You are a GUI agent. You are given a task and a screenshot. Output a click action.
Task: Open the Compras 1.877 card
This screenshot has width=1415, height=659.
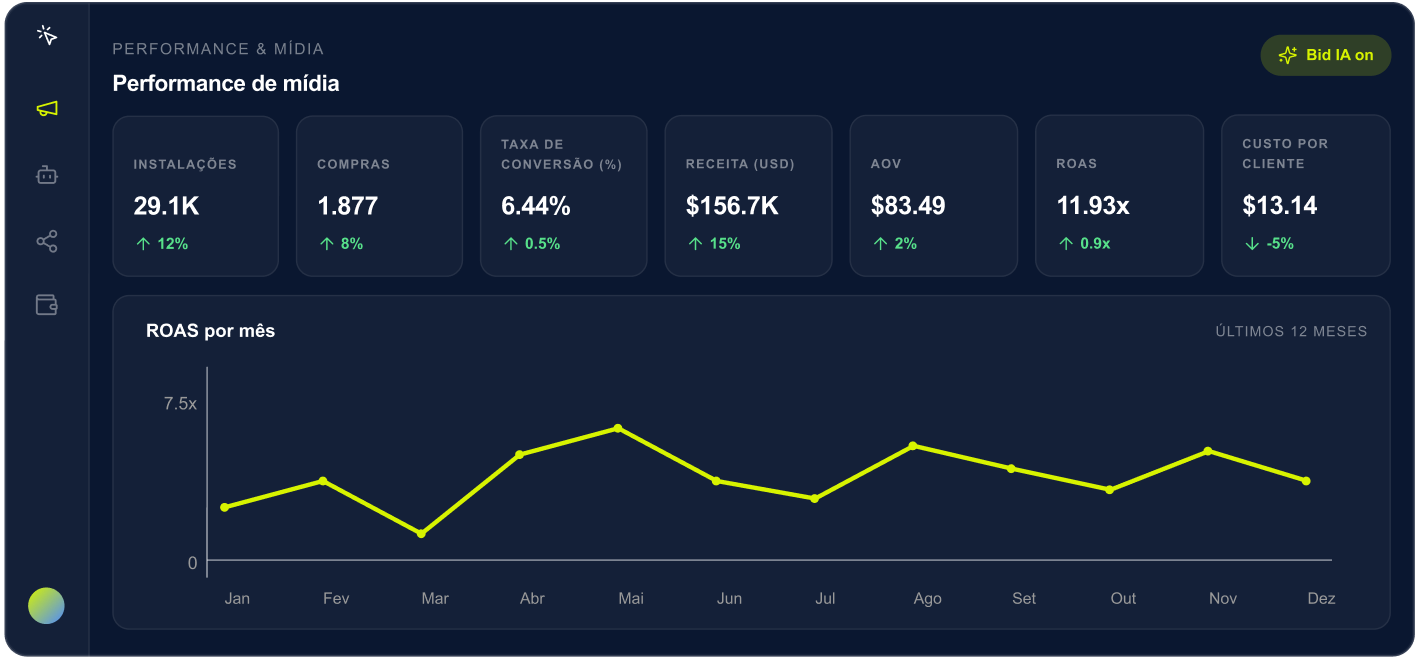pyautogui.click(x=379, y=196)
